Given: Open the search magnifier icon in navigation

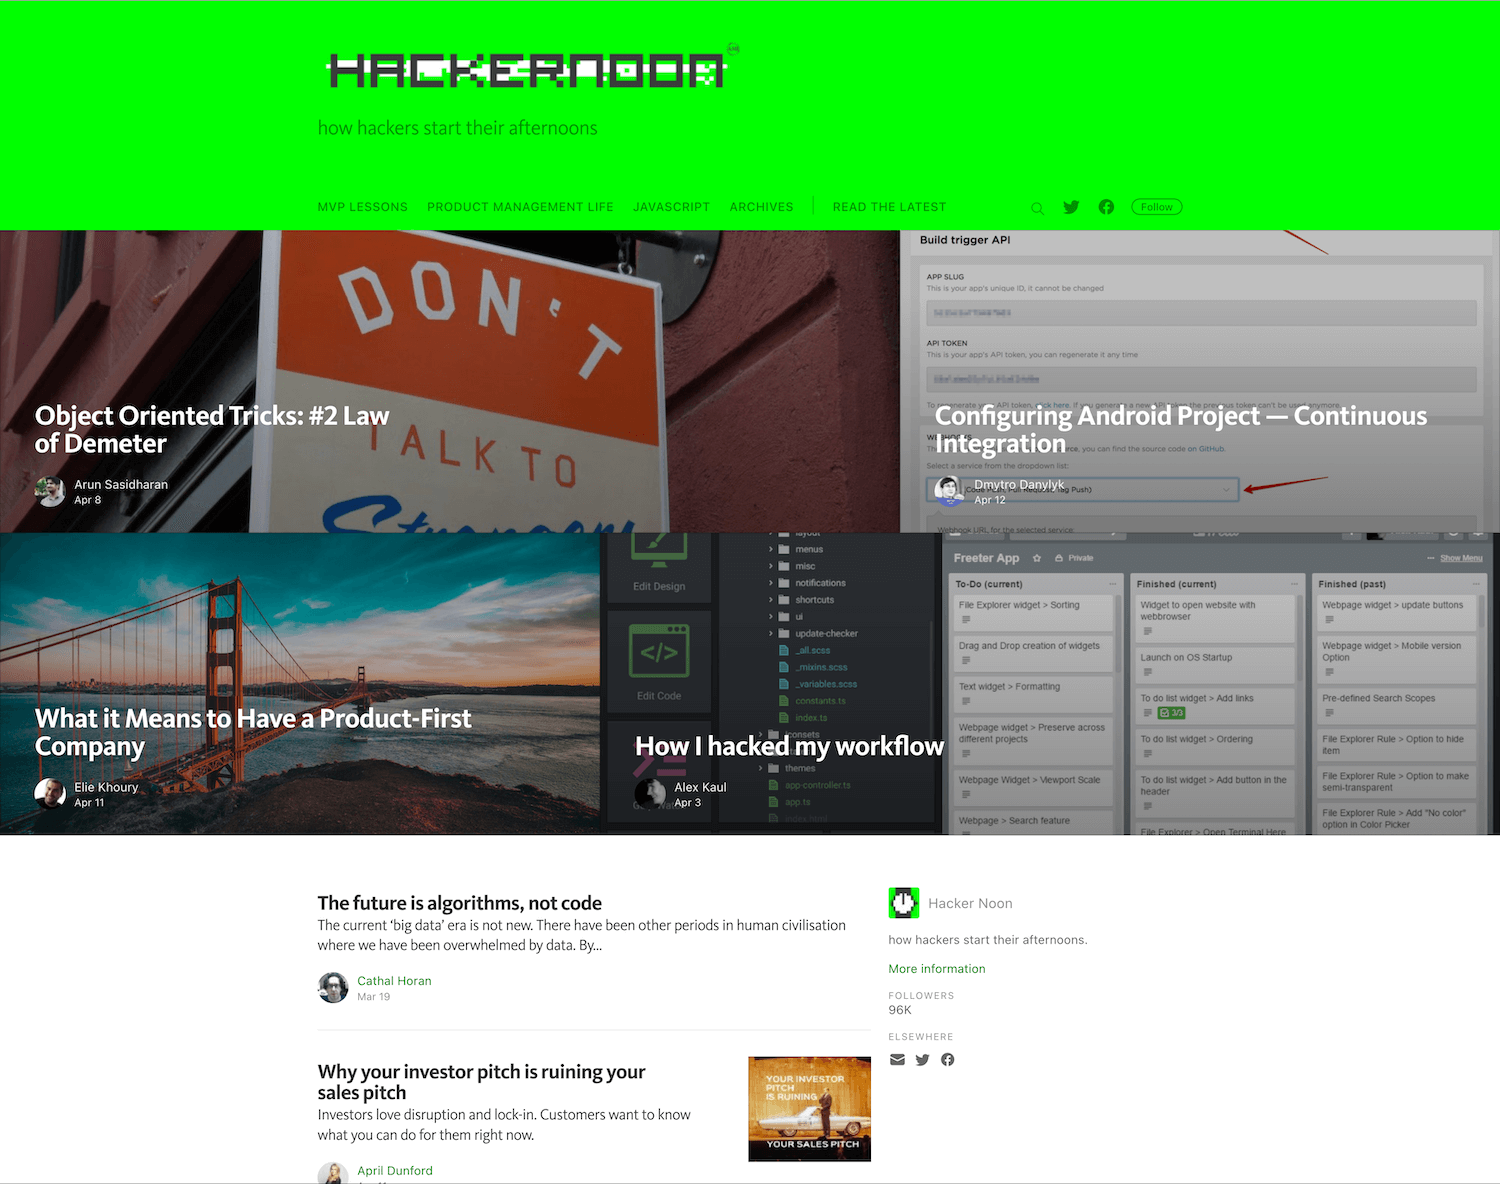Looking at the screenshot, I should coord(1037,208).
